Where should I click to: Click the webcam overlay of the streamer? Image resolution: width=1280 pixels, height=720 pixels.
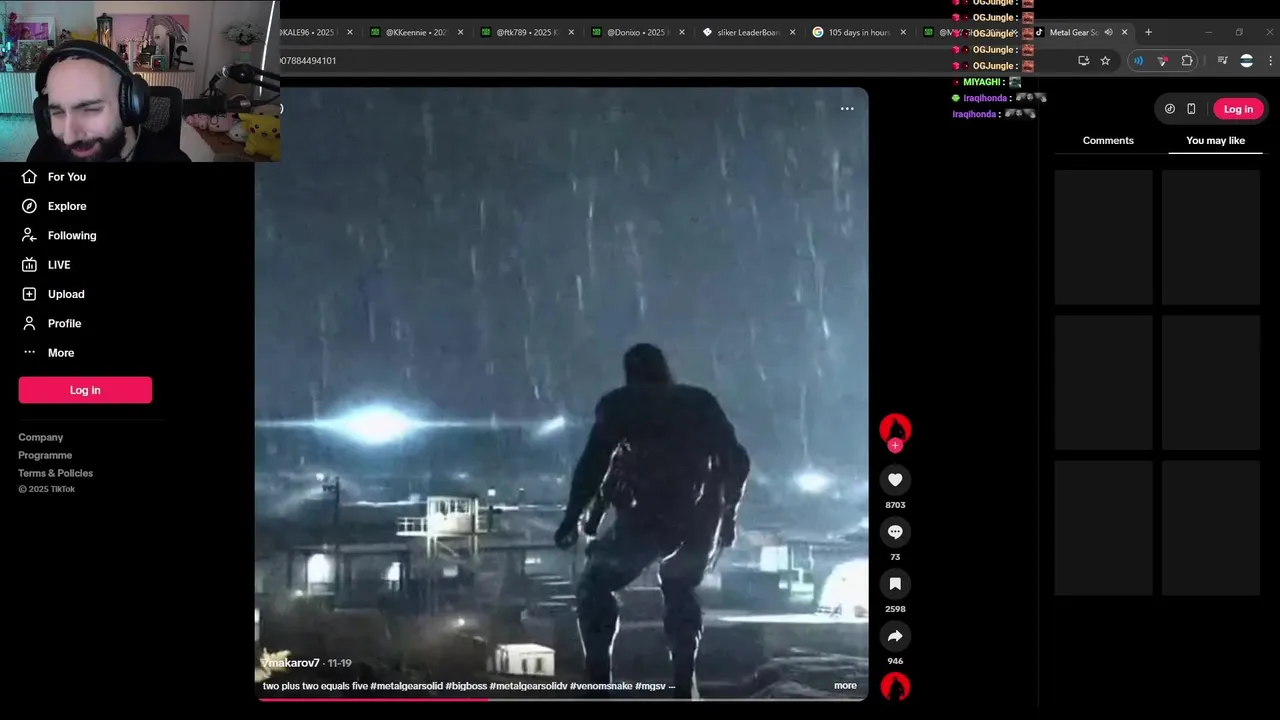139,81
